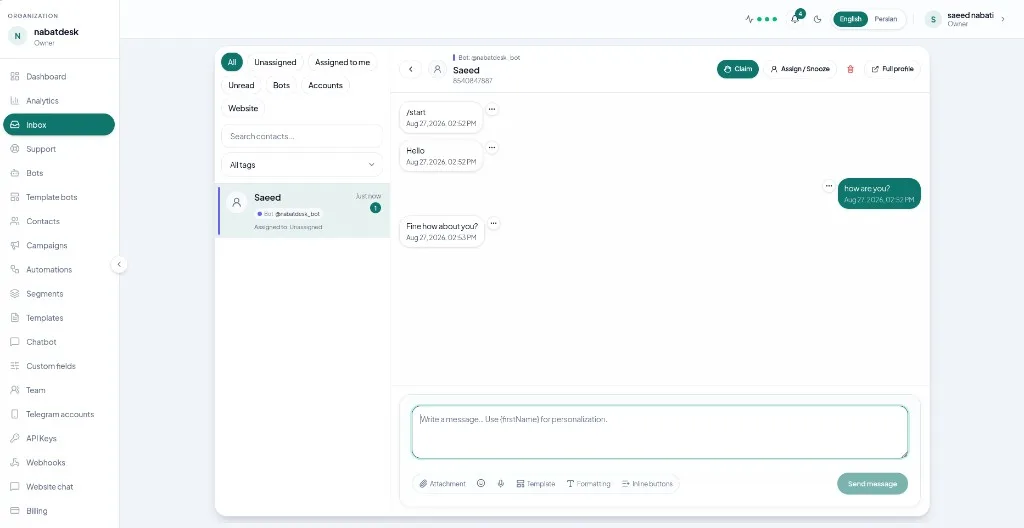Click the Segments layers icon
This screenshot has width=1024, height=528.
[14, 293]
